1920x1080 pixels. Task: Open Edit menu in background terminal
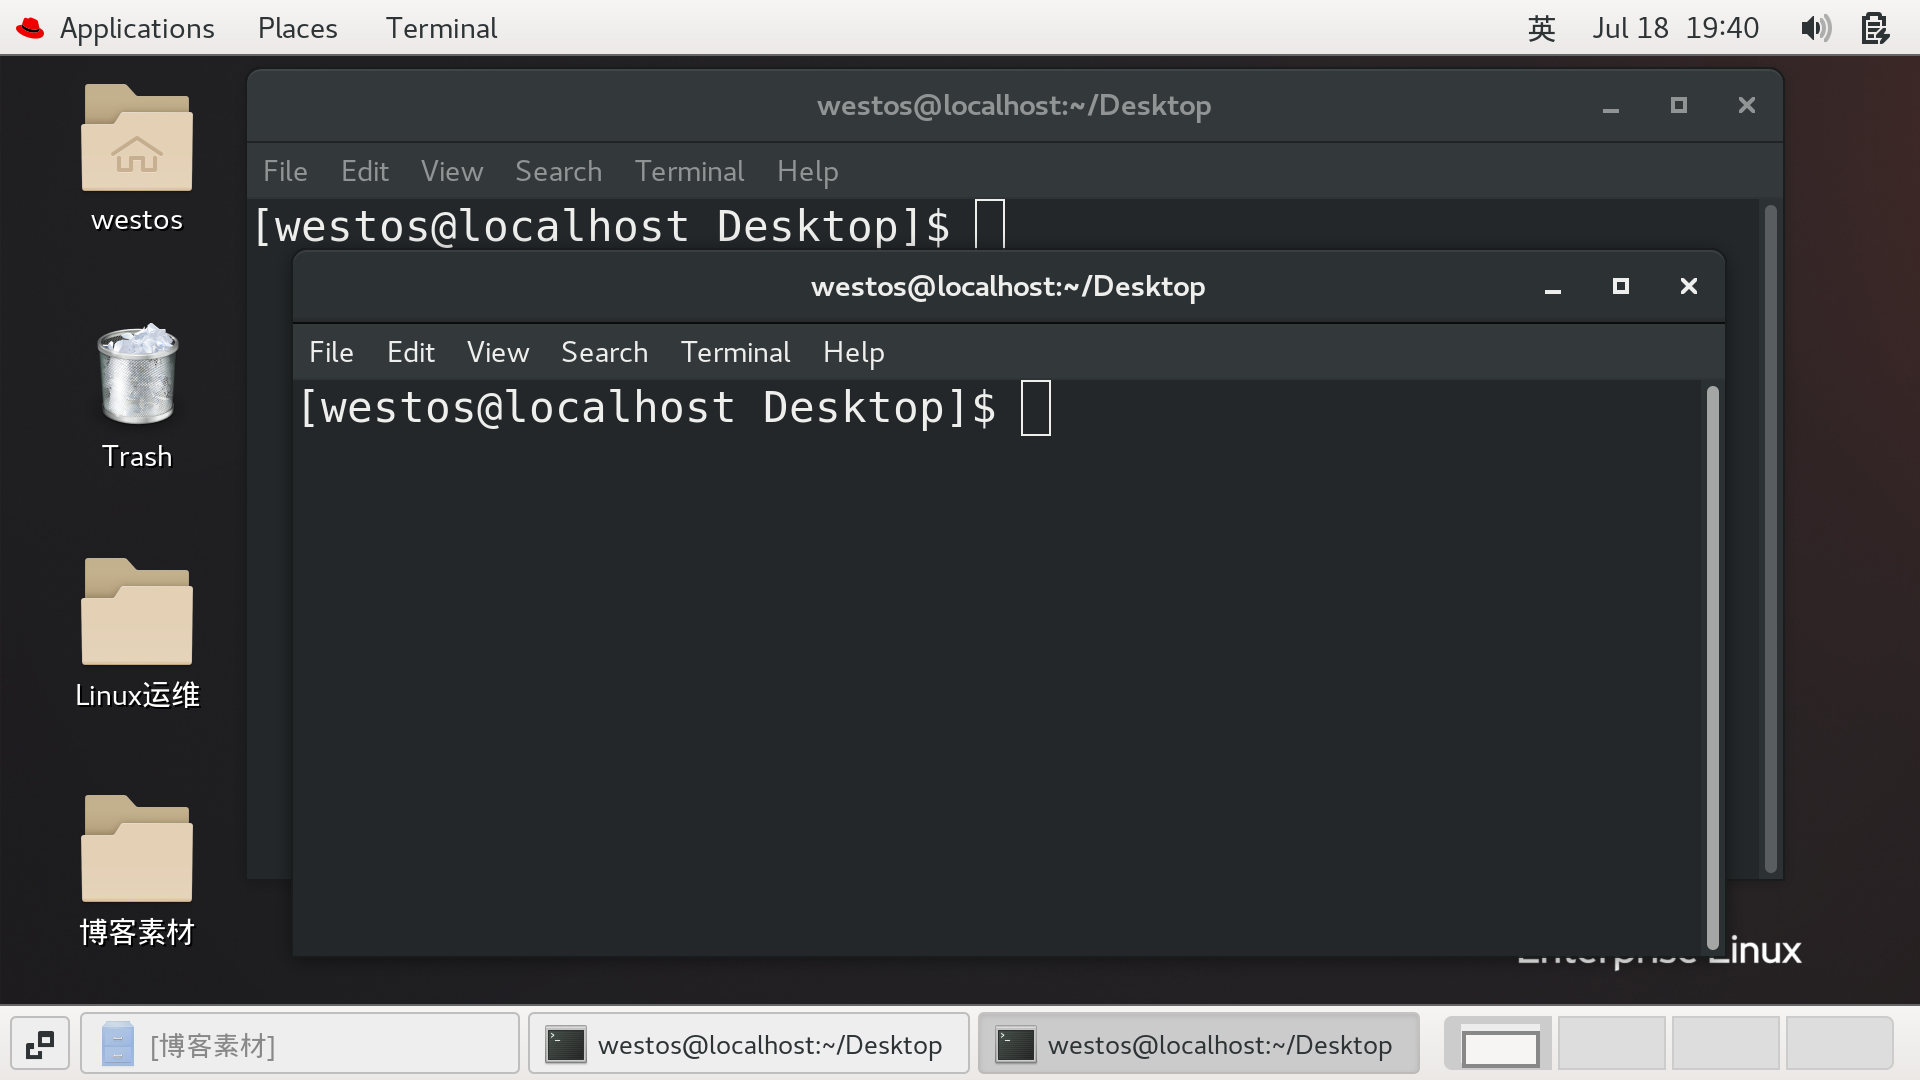(365, 171)
